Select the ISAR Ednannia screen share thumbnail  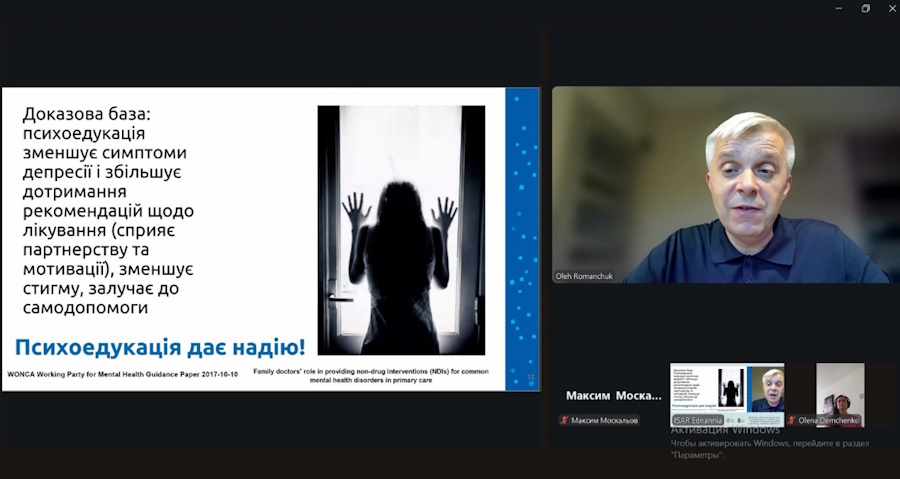[x=726, y=390]
